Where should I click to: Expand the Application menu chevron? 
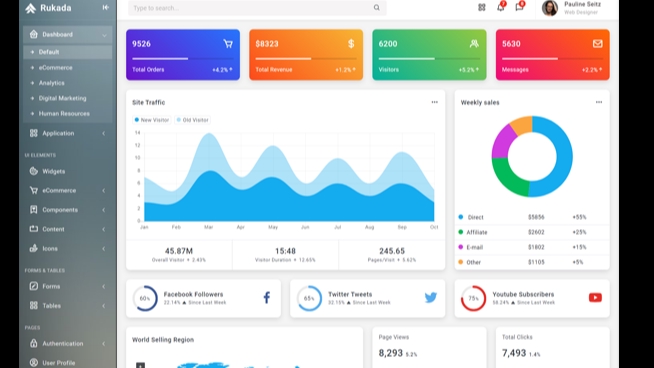coord(103,133)
